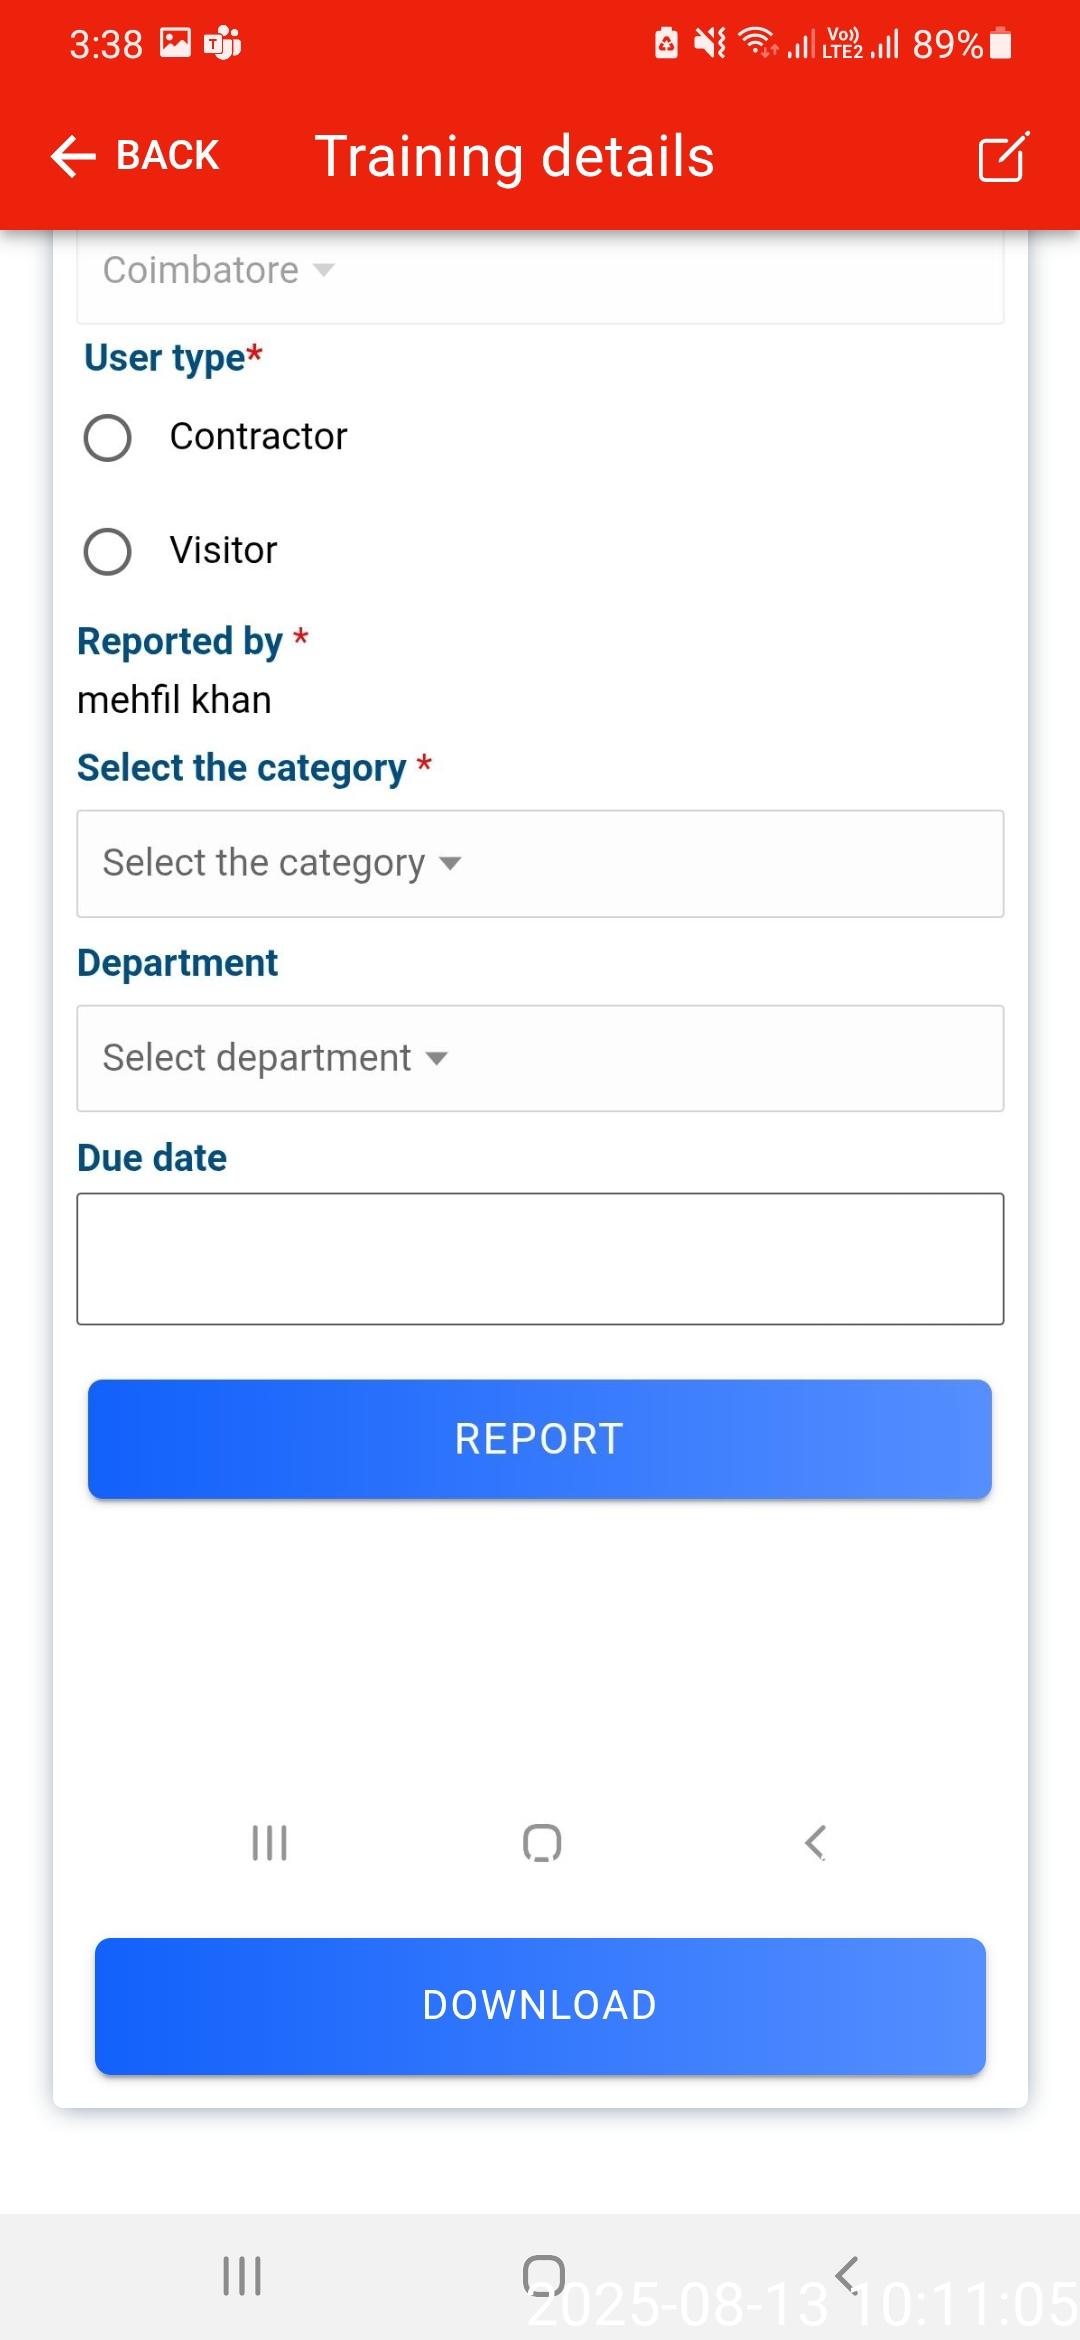Image resolution: width=1080 pixels, height=2340 pixels.
Task: Select the Visitor radio button
Action: [x=108, y=552]
